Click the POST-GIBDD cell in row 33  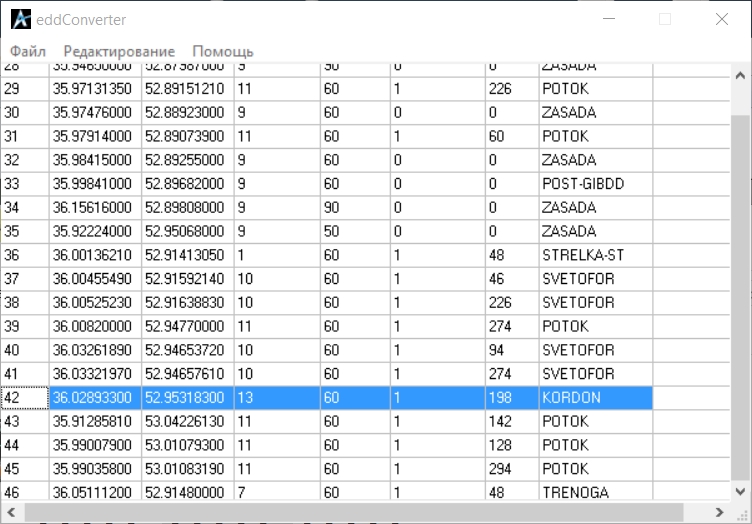(594, 184)
